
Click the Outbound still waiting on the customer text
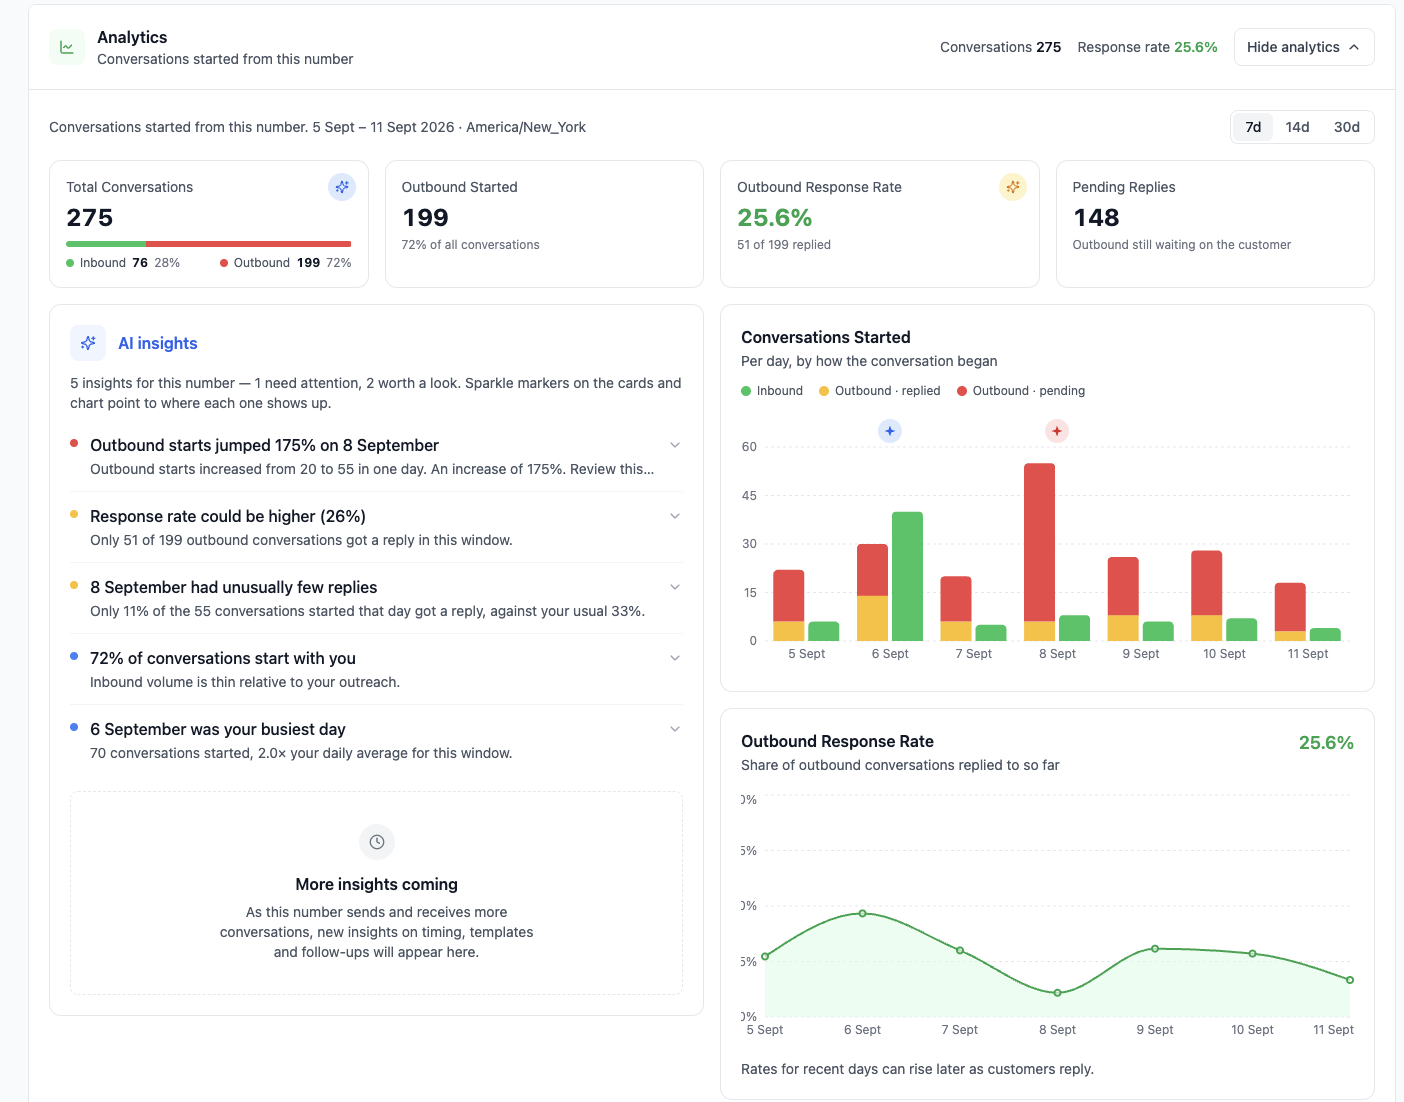1182,245
